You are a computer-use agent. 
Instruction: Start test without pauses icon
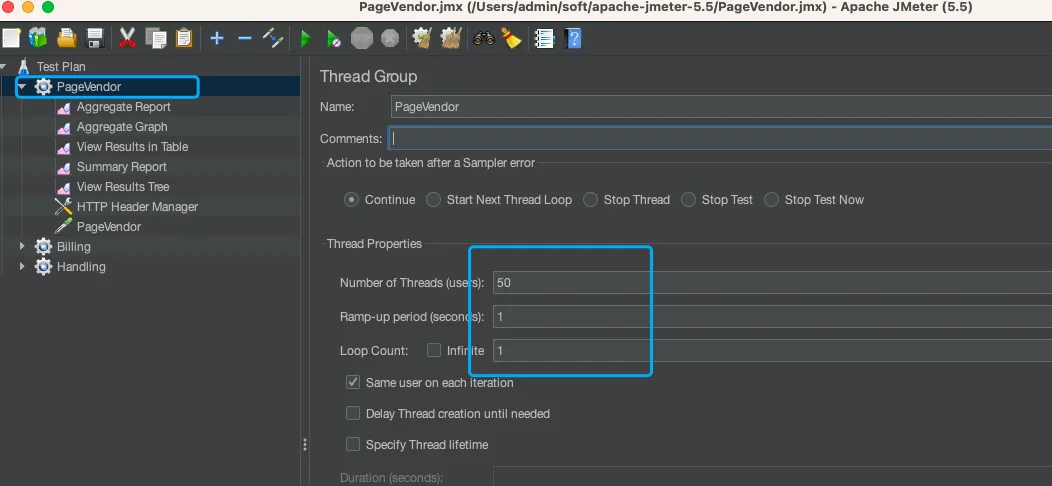point(334,38)
